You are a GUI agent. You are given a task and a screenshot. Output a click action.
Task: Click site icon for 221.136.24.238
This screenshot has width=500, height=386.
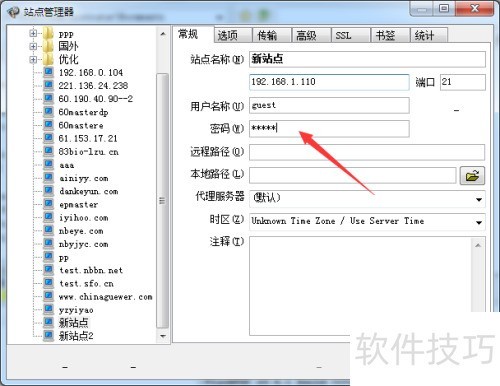tap(48, 86)
